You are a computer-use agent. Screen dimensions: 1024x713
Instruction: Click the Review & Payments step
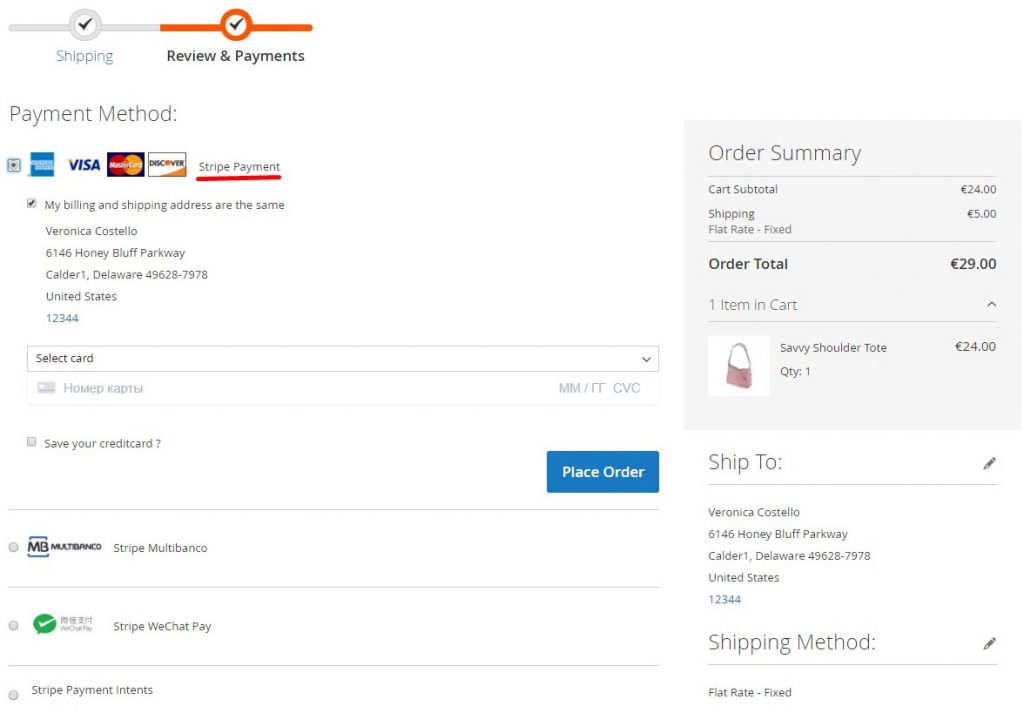pyautogui.click(x=236, y=55)
